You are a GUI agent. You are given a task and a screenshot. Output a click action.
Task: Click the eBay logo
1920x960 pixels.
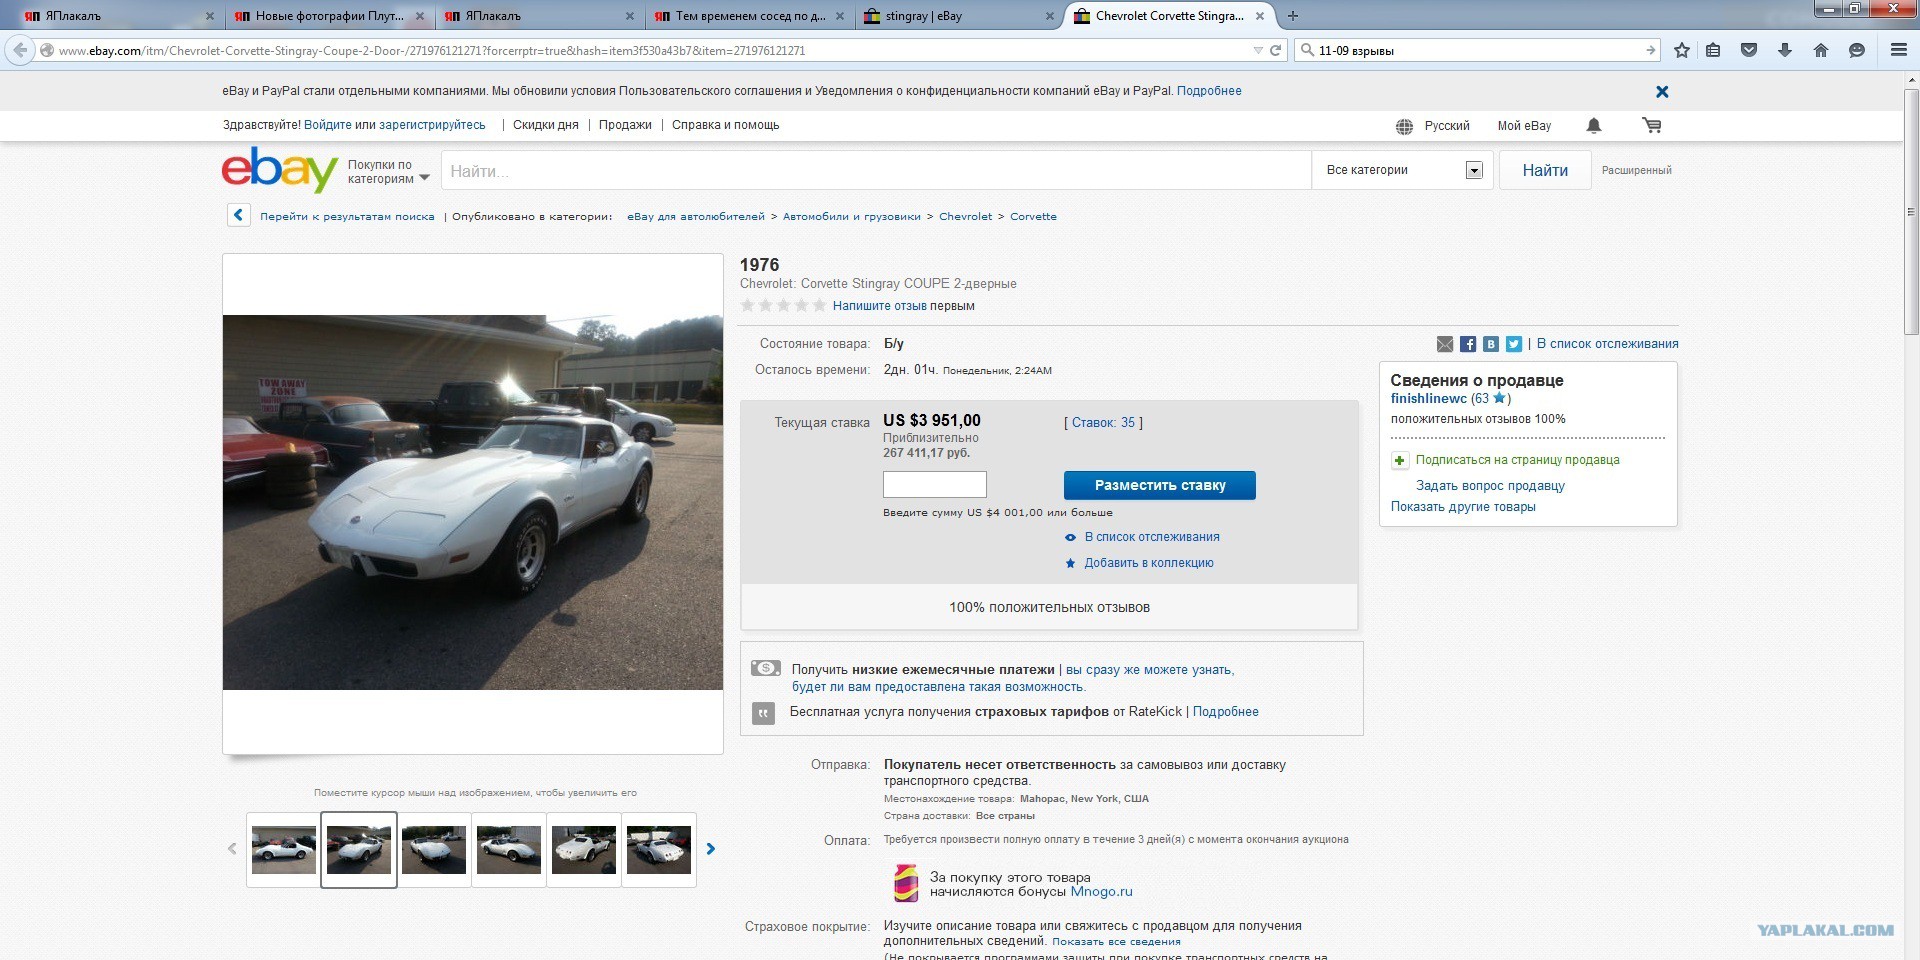[x=279, y=169]
